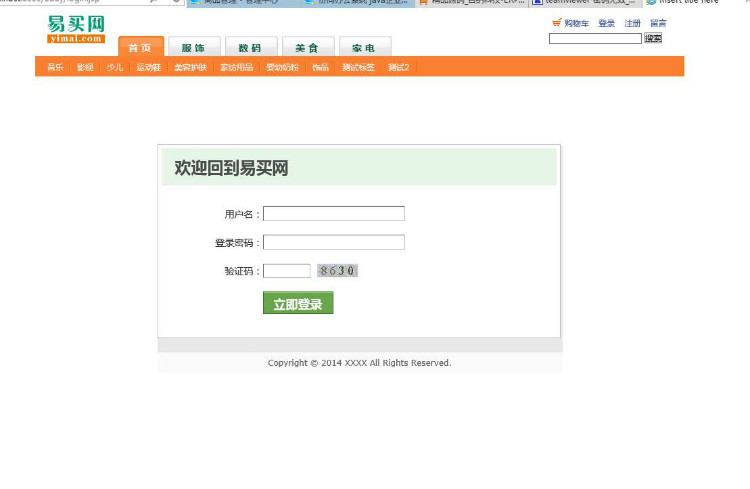
Task: Focus the search box in the header
Action: (x=595, y=38)
